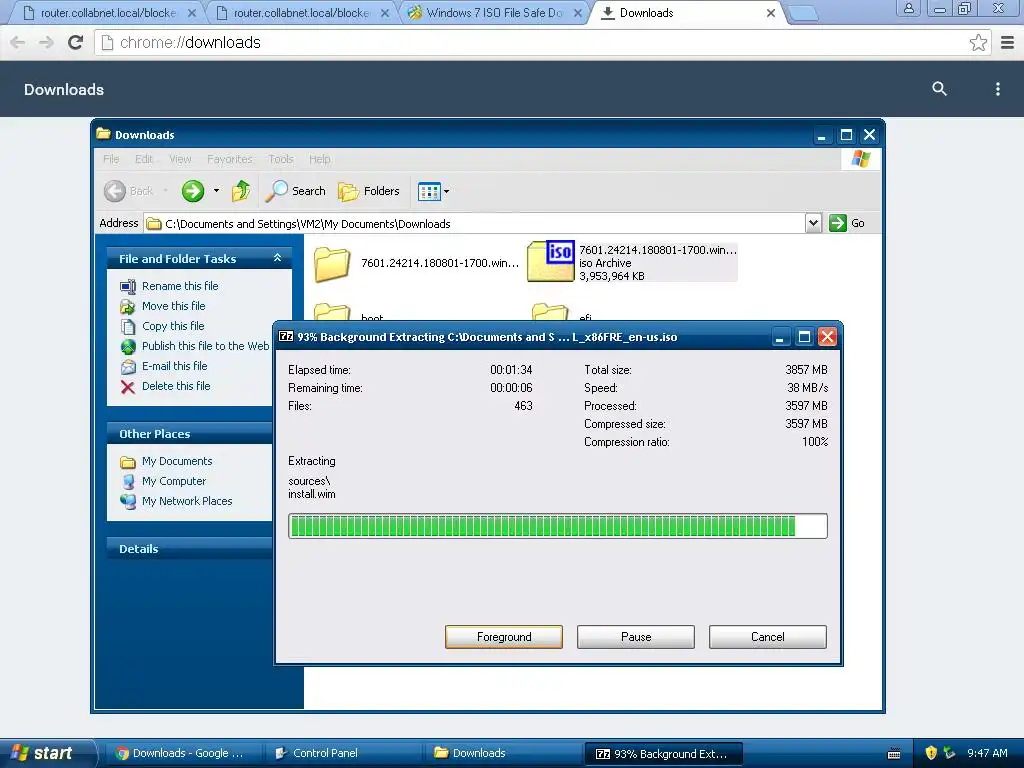The height and width of the screenshot is (768, 1024).
Task: Go forward in Chrome browser
Action: click(x=46, y=42)
